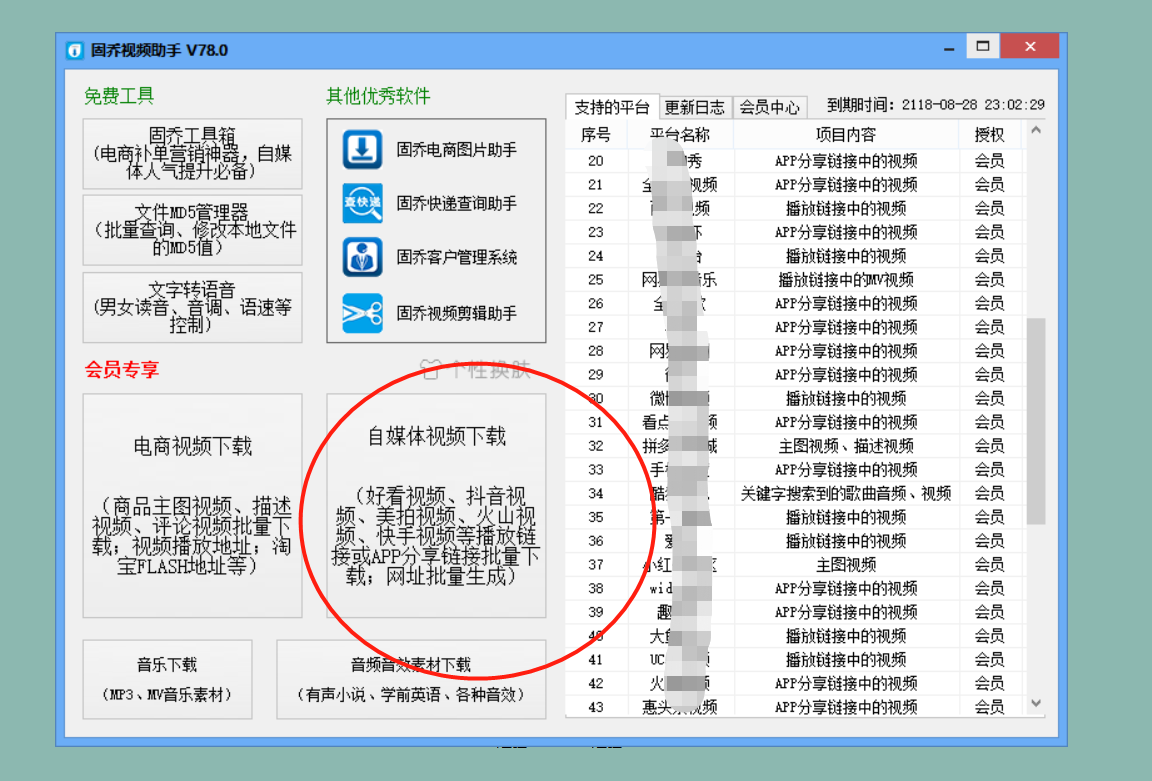Viewport: 1152px width, 781px height.
Task: Select row 25 播放链接中的MV视频
Action: pos(795,280)
